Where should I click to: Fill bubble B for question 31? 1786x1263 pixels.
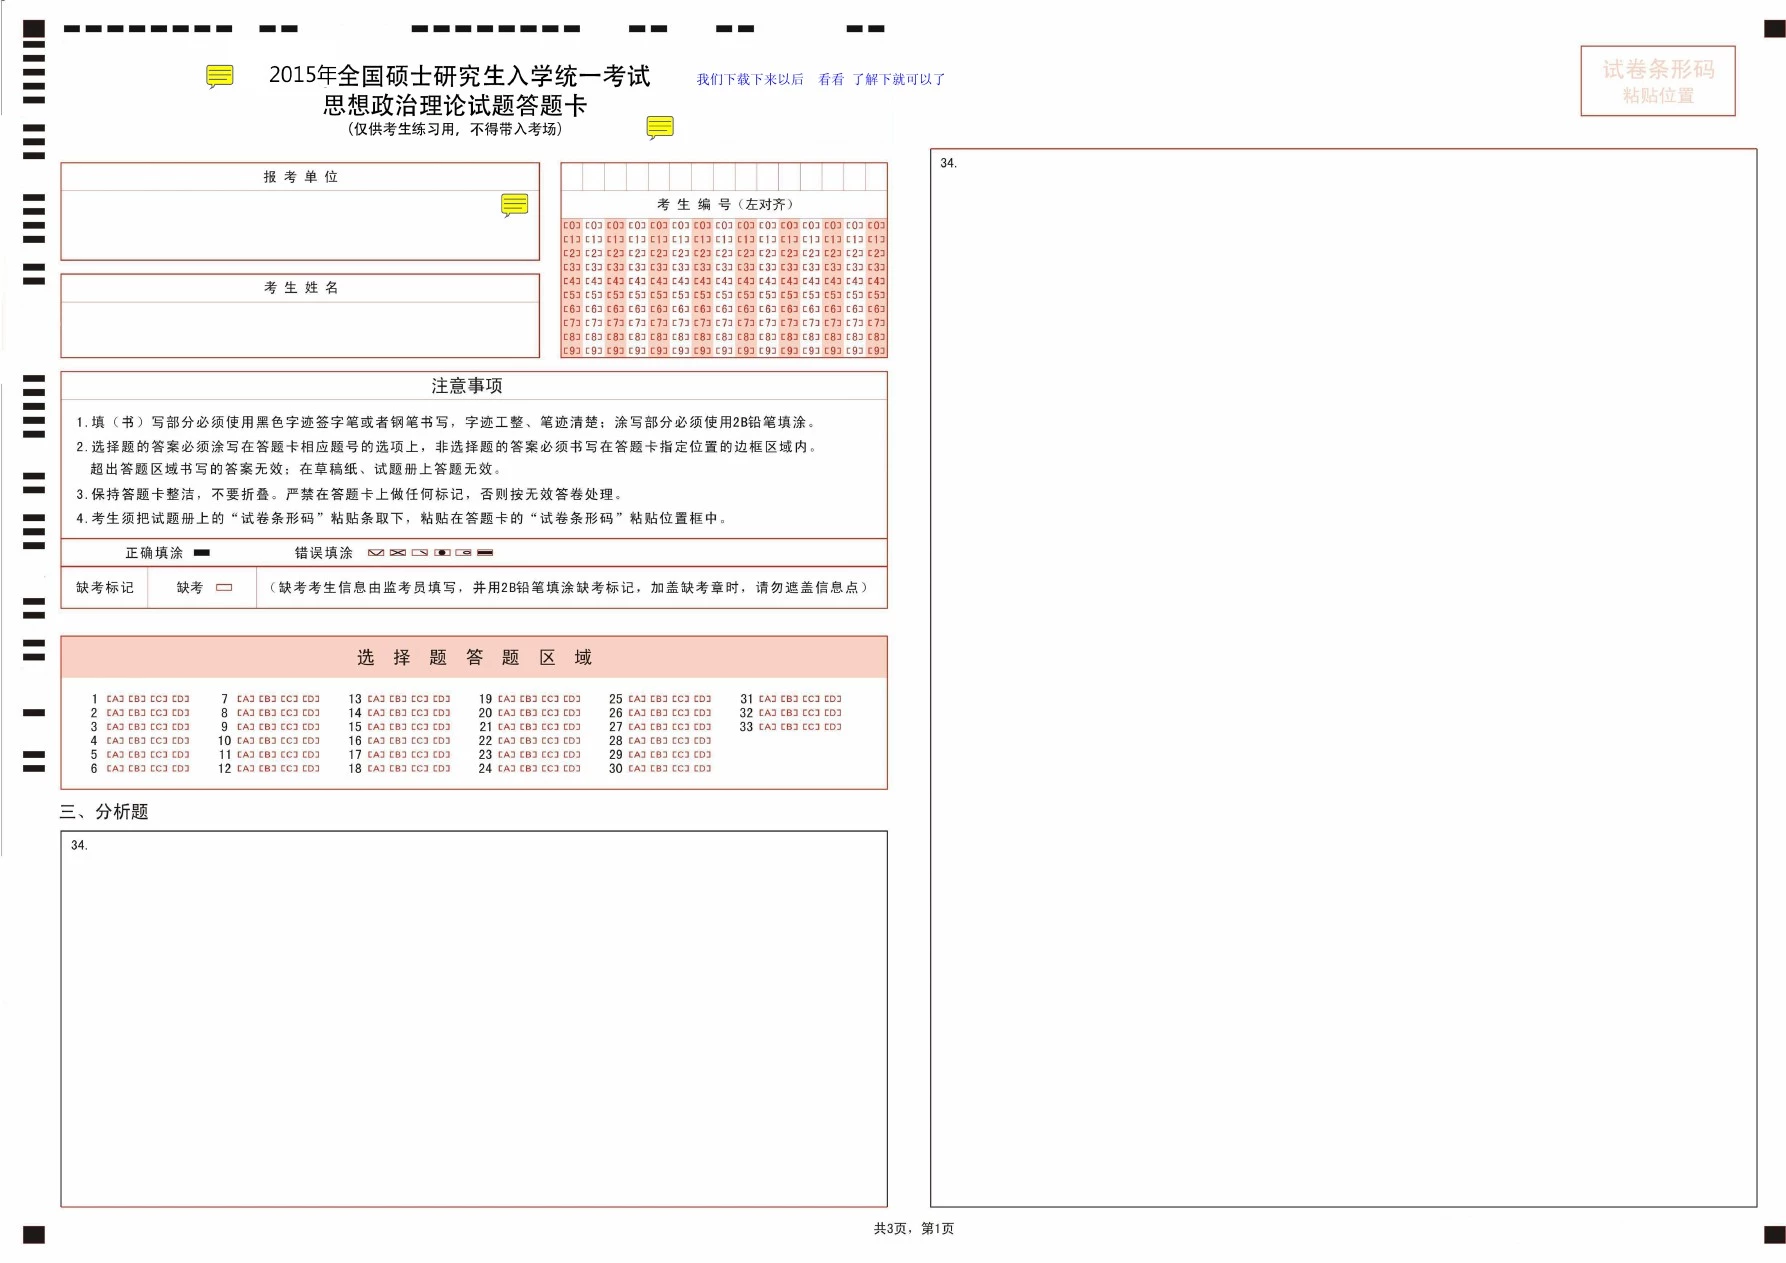[789, 699]
